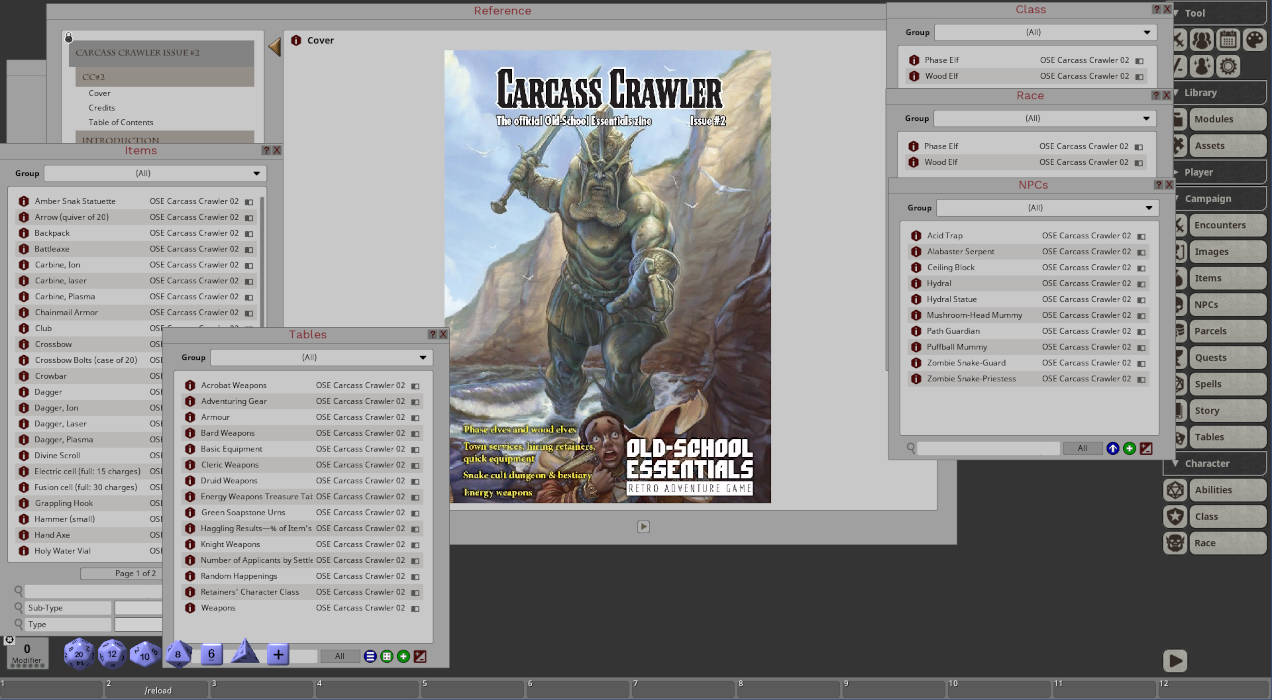Collapse the Character sidebar section
Image resolution: width=1272 pixels, height=700 pixels.
coord(1217,463)
